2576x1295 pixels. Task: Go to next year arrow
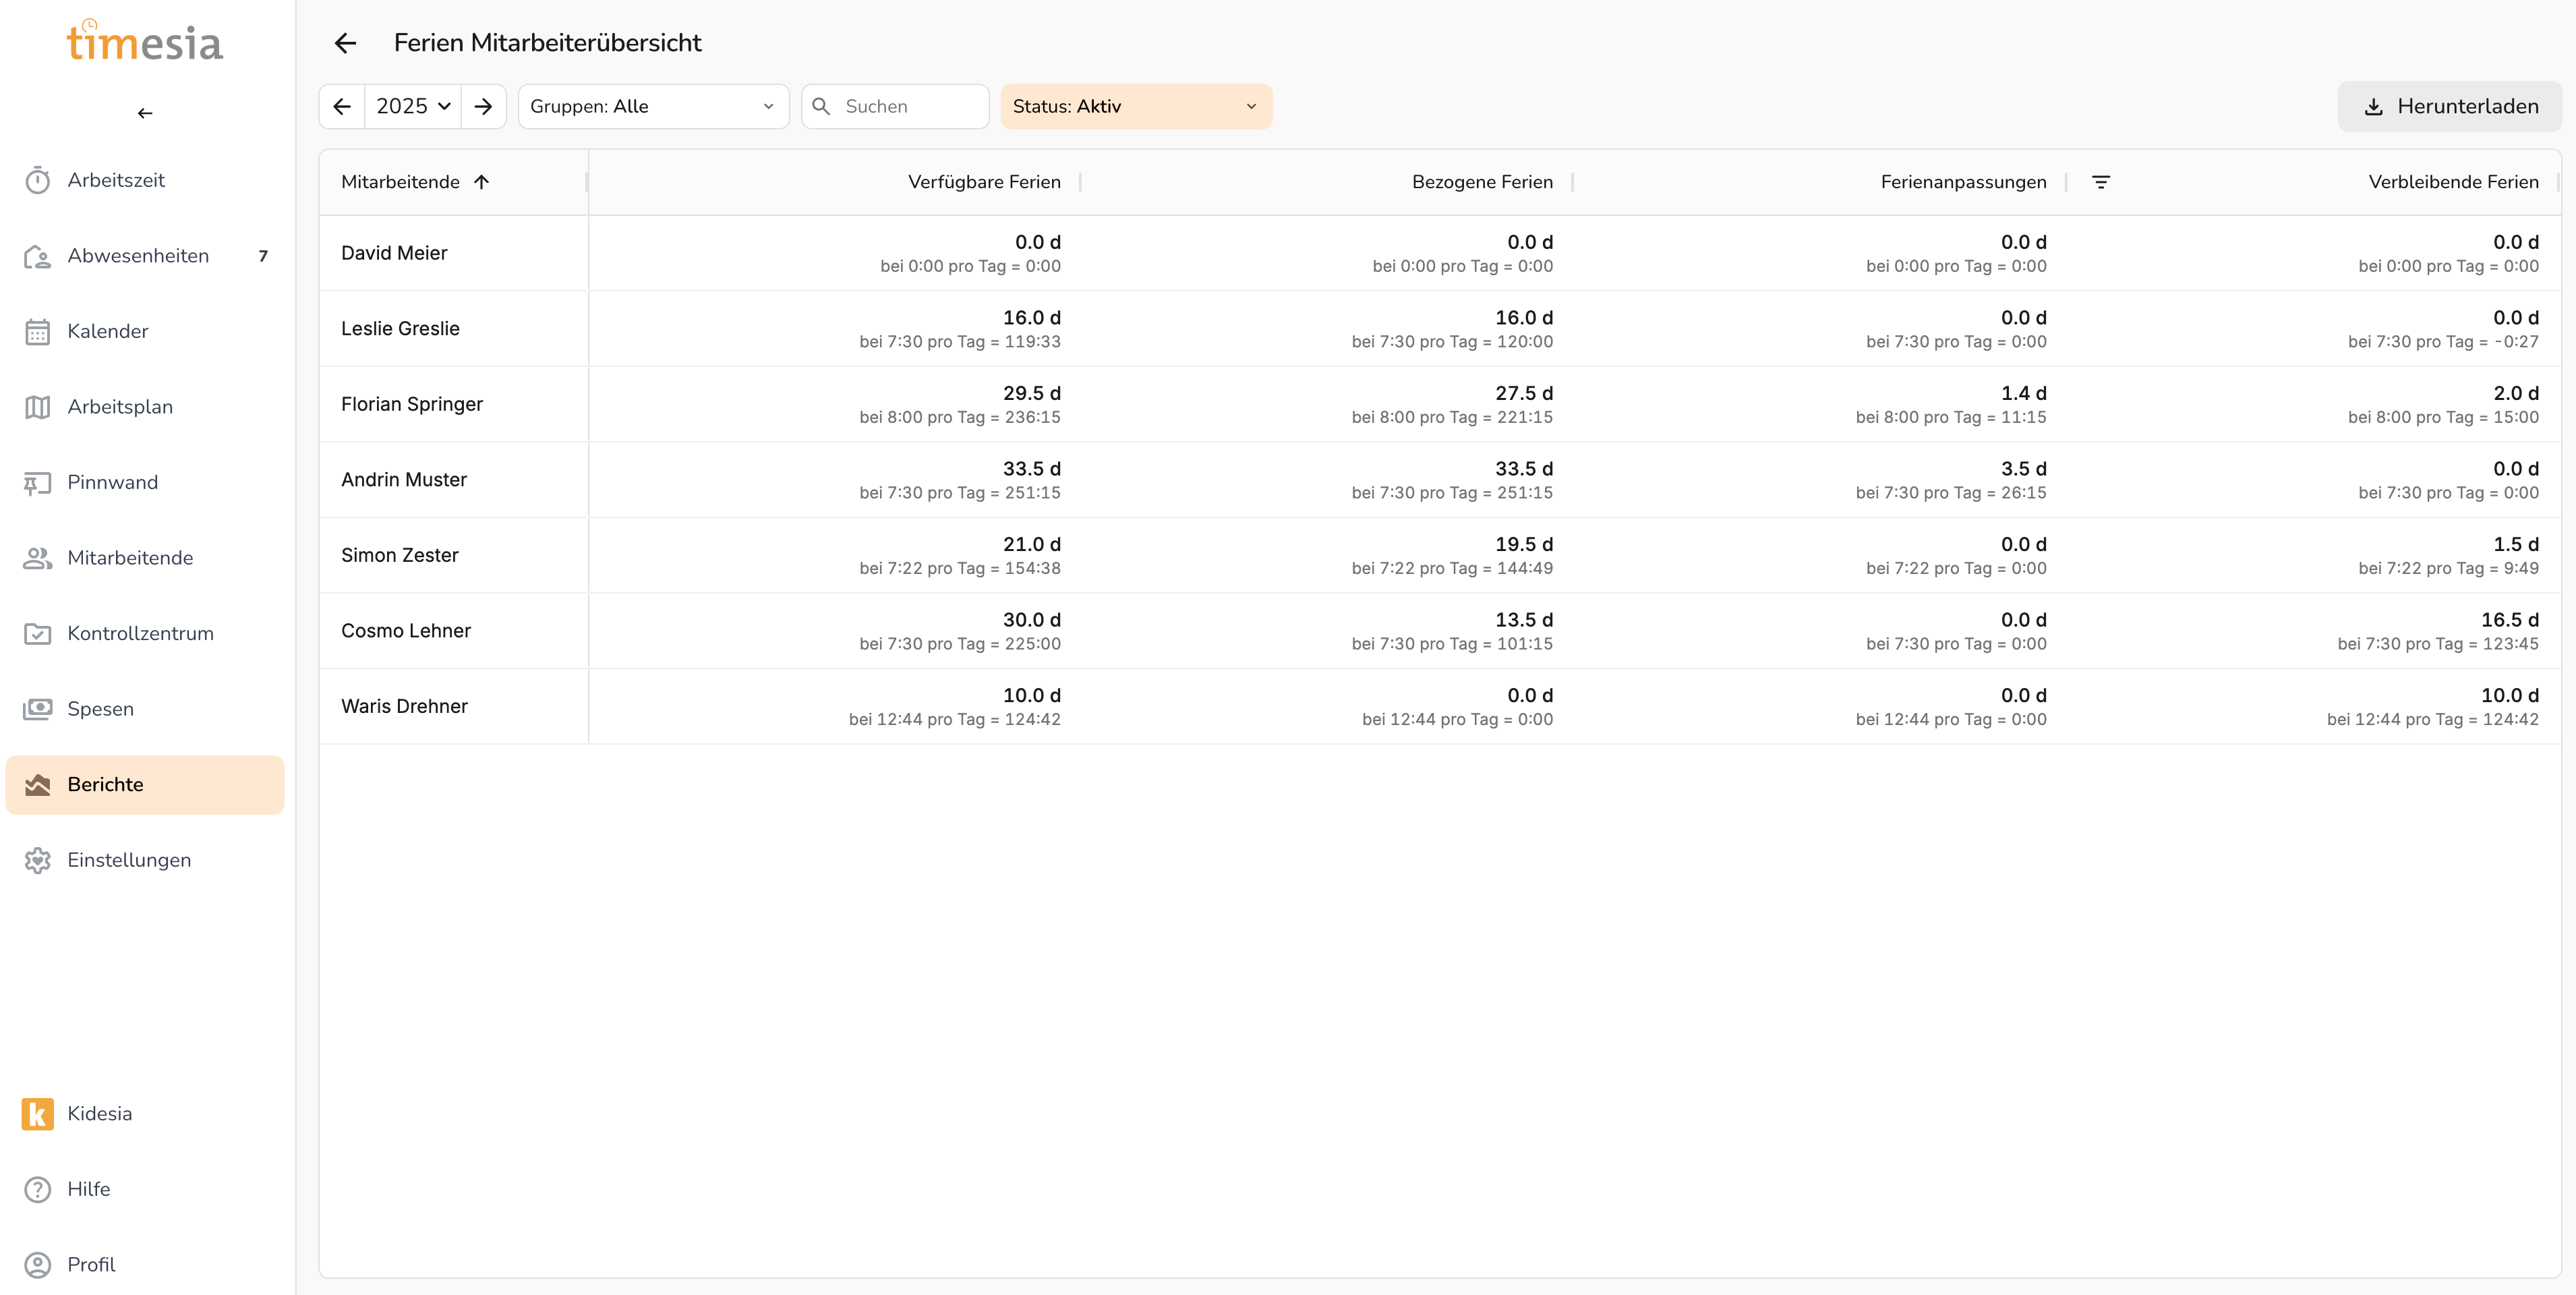point(483,106)
